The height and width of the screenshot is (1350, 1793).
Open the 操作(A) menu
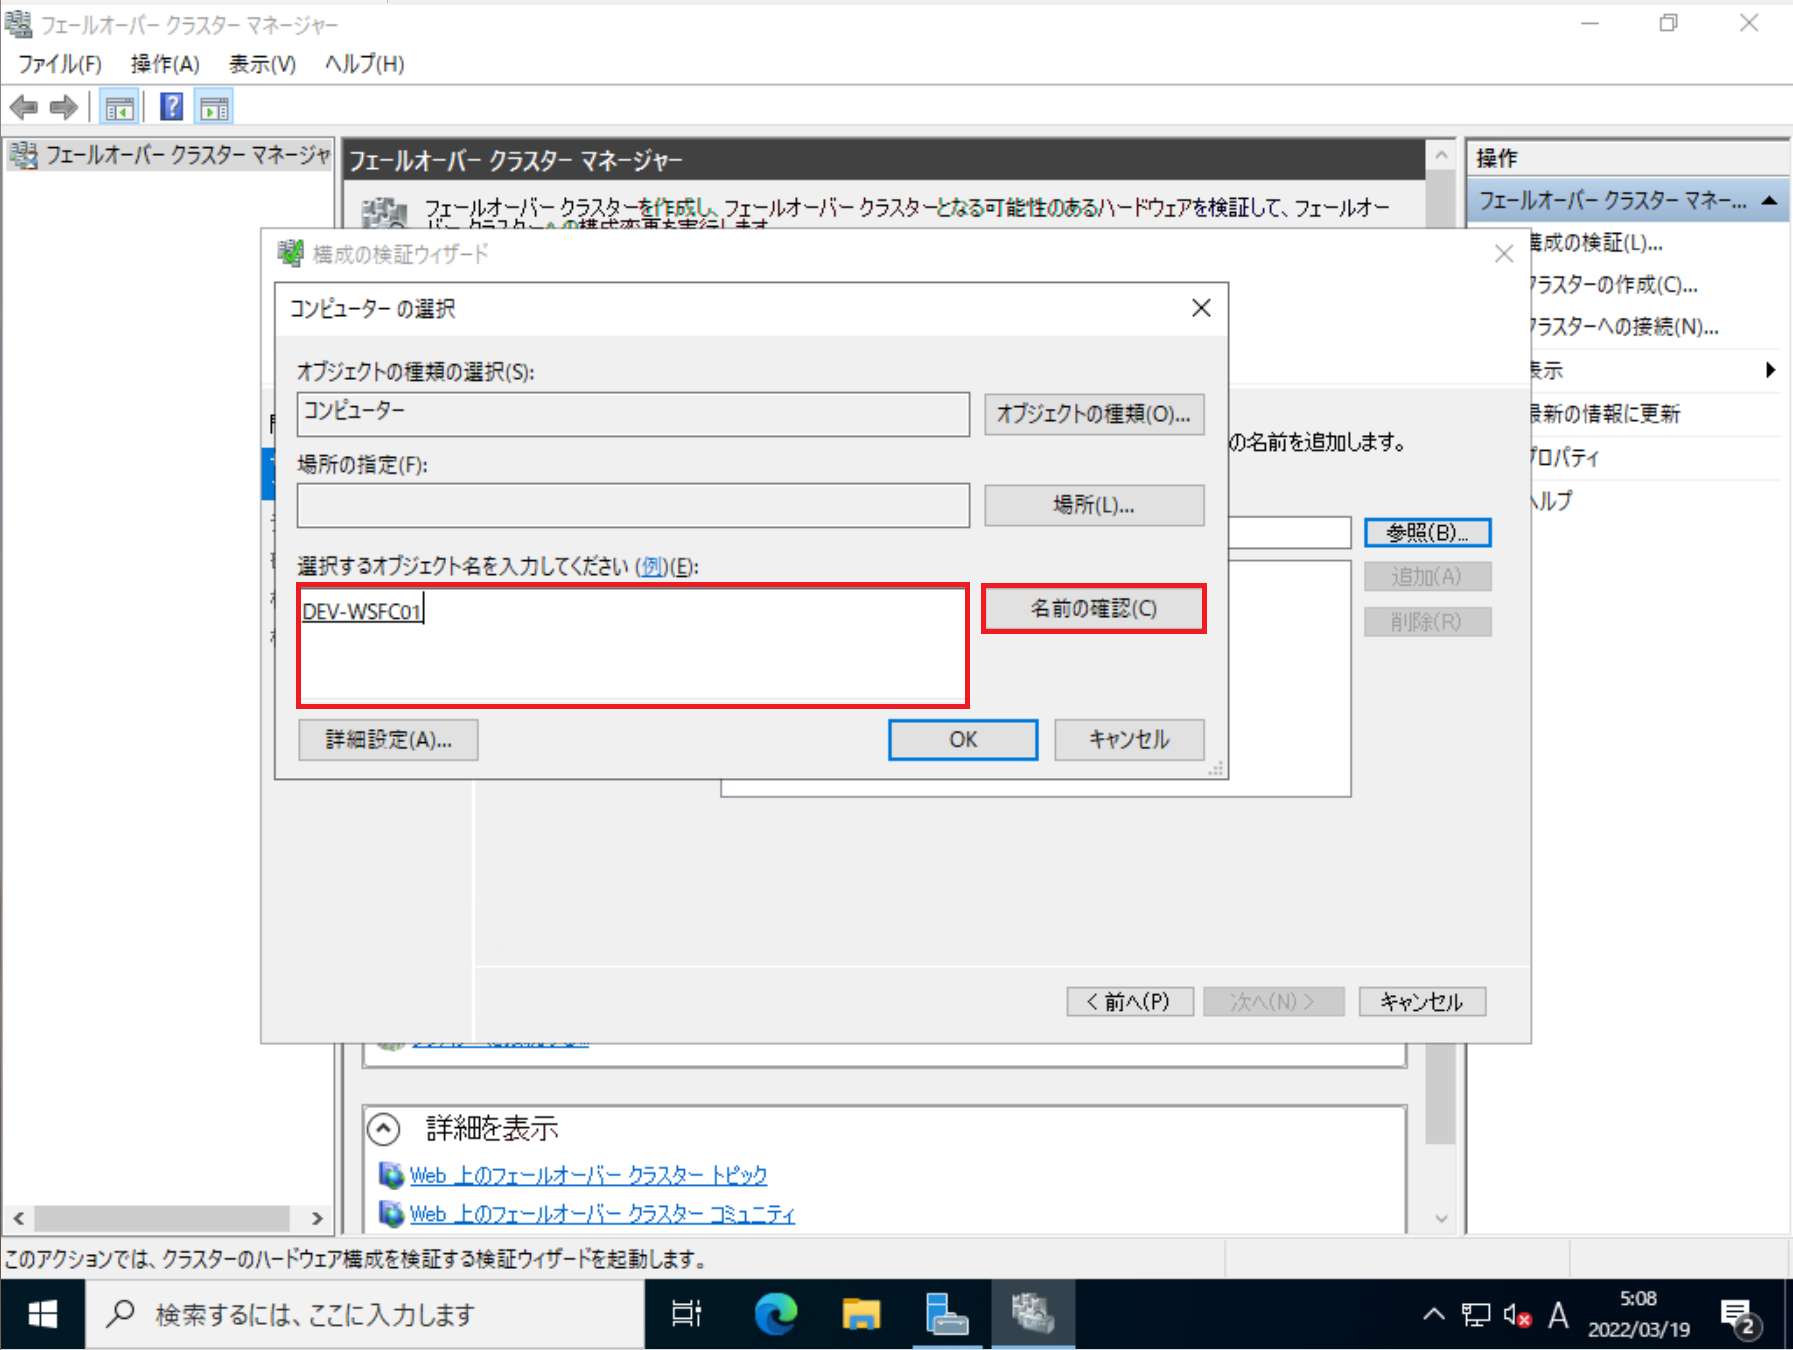[165, 64]
